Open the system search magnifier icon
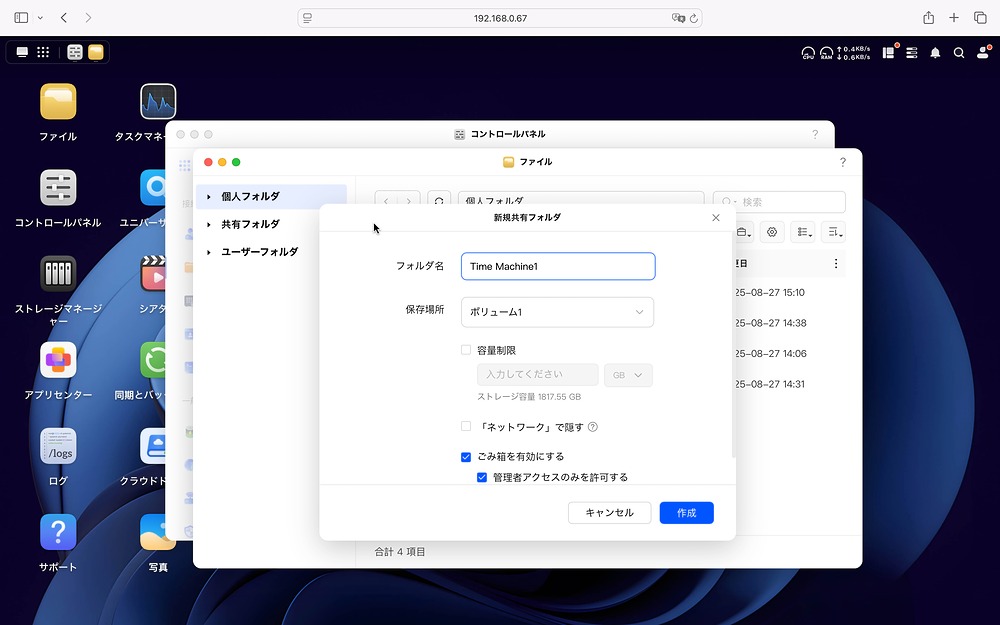This screenshot has height=625, width=1000. [958, 52]
